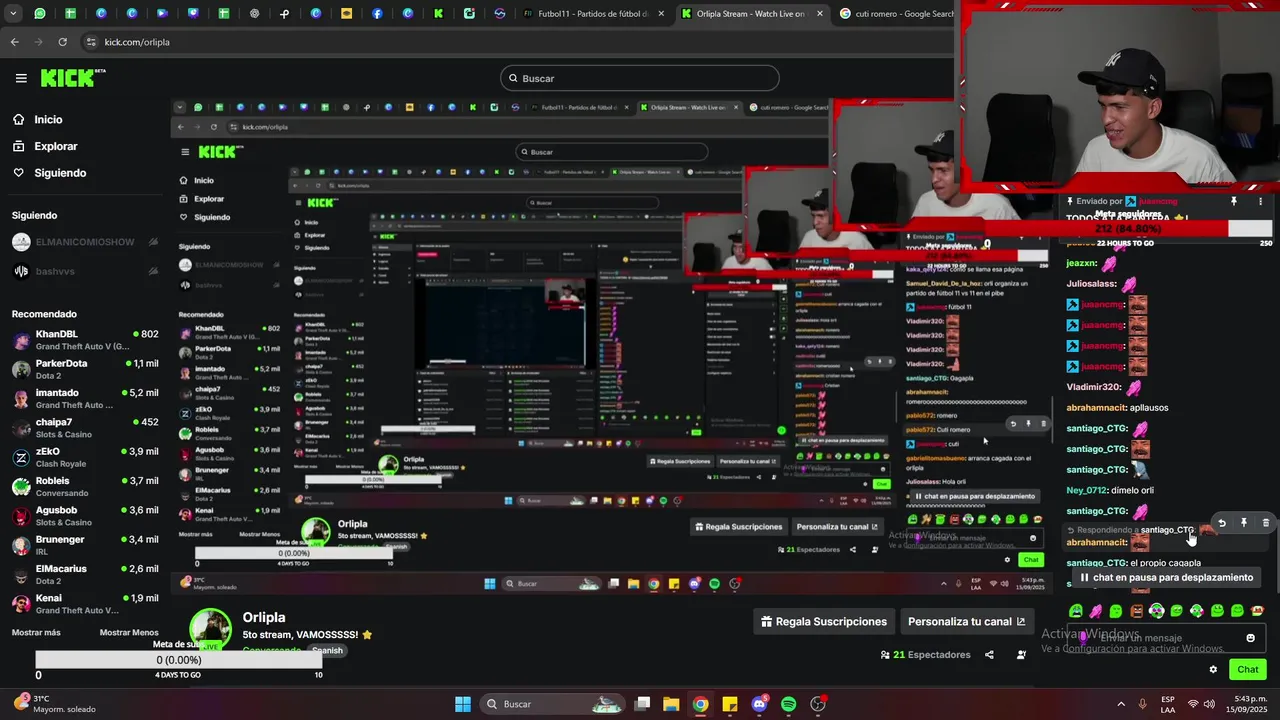Image resolution: width=1280 pixels, height=720 pixels.
Task: Click the taskbar Buscar search box
Action: 550,704
